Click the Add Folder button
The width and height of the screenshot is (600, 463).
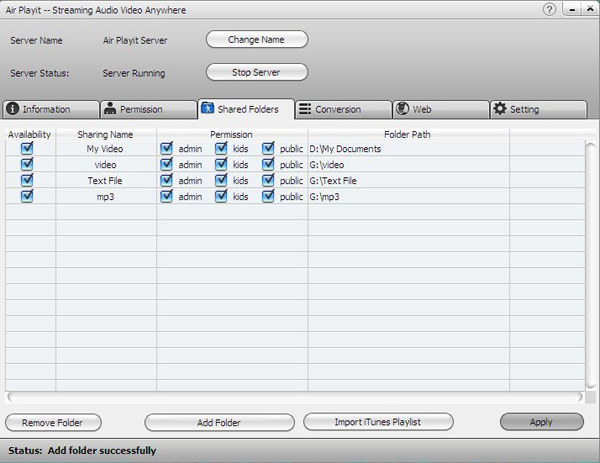coord(220,422)
